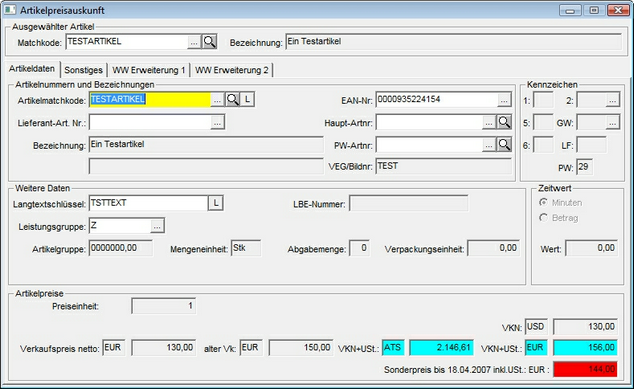634x389 pixels.
Task: Click the yellow Artikelmatchkode input field
Action: tap(150, 99)
